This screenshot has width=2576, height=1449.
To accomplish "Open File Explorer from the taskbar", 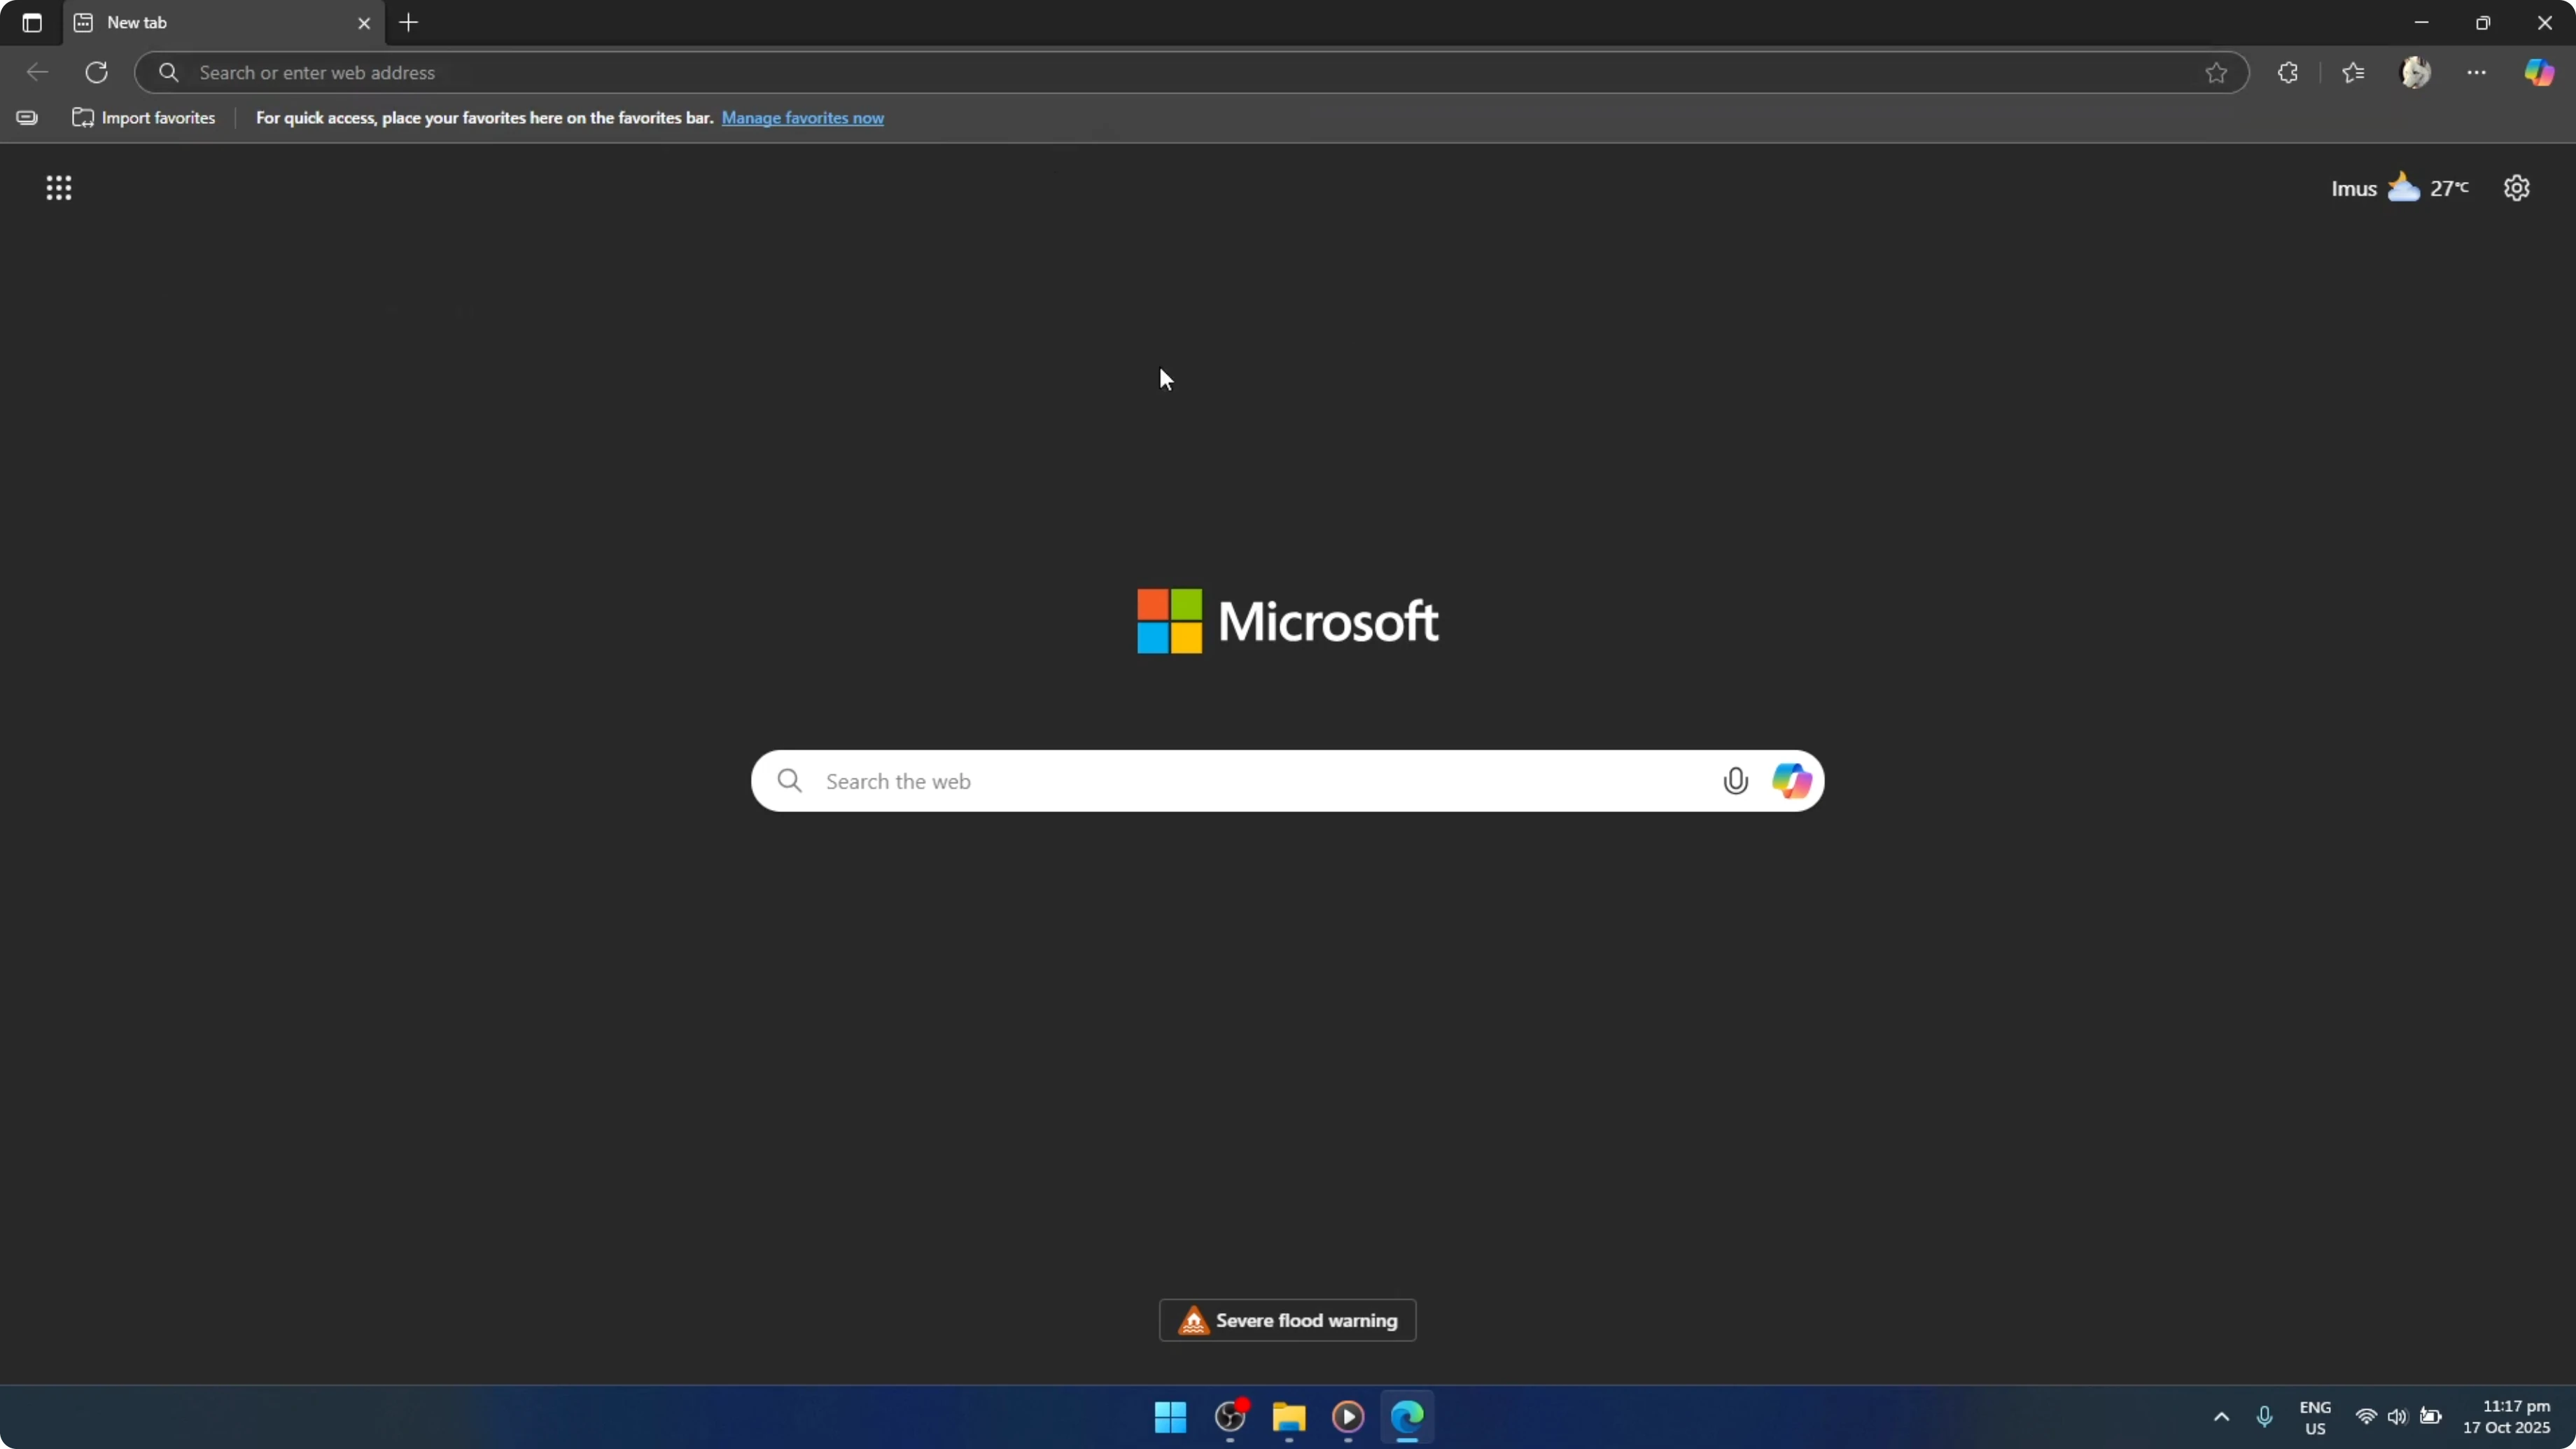I will pos(1288,1418).
